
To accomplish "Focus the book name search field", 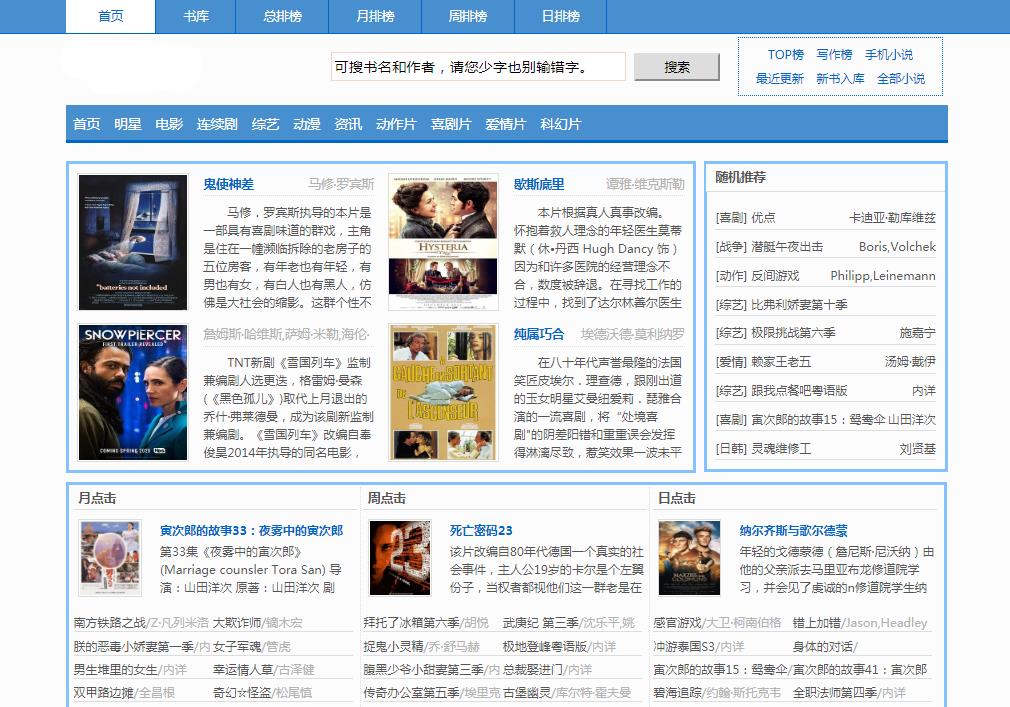I will coord(478,67).
